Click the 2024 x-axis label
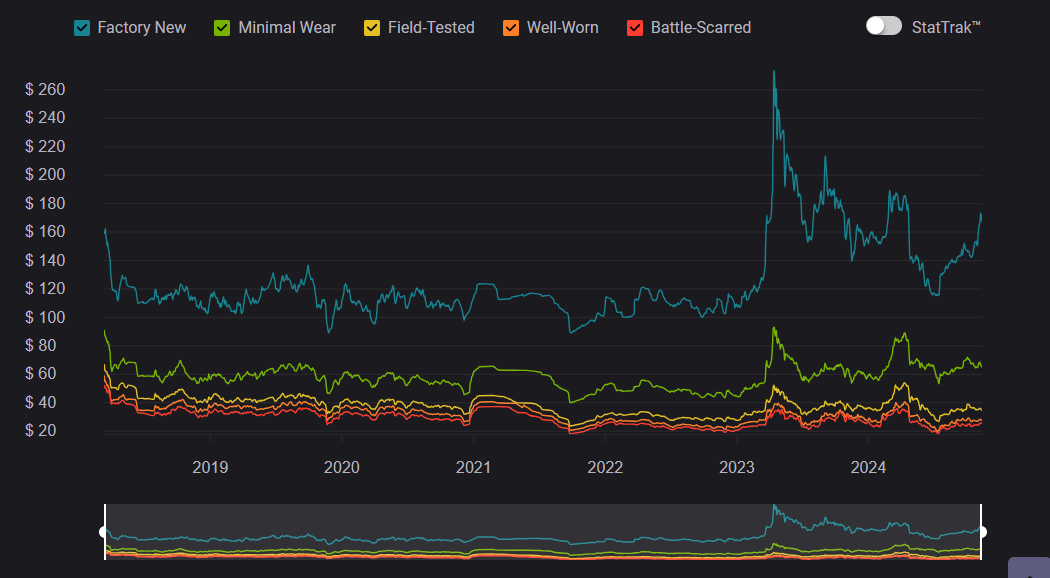Viewport: 1050px width, 578px height. point(868,467)
